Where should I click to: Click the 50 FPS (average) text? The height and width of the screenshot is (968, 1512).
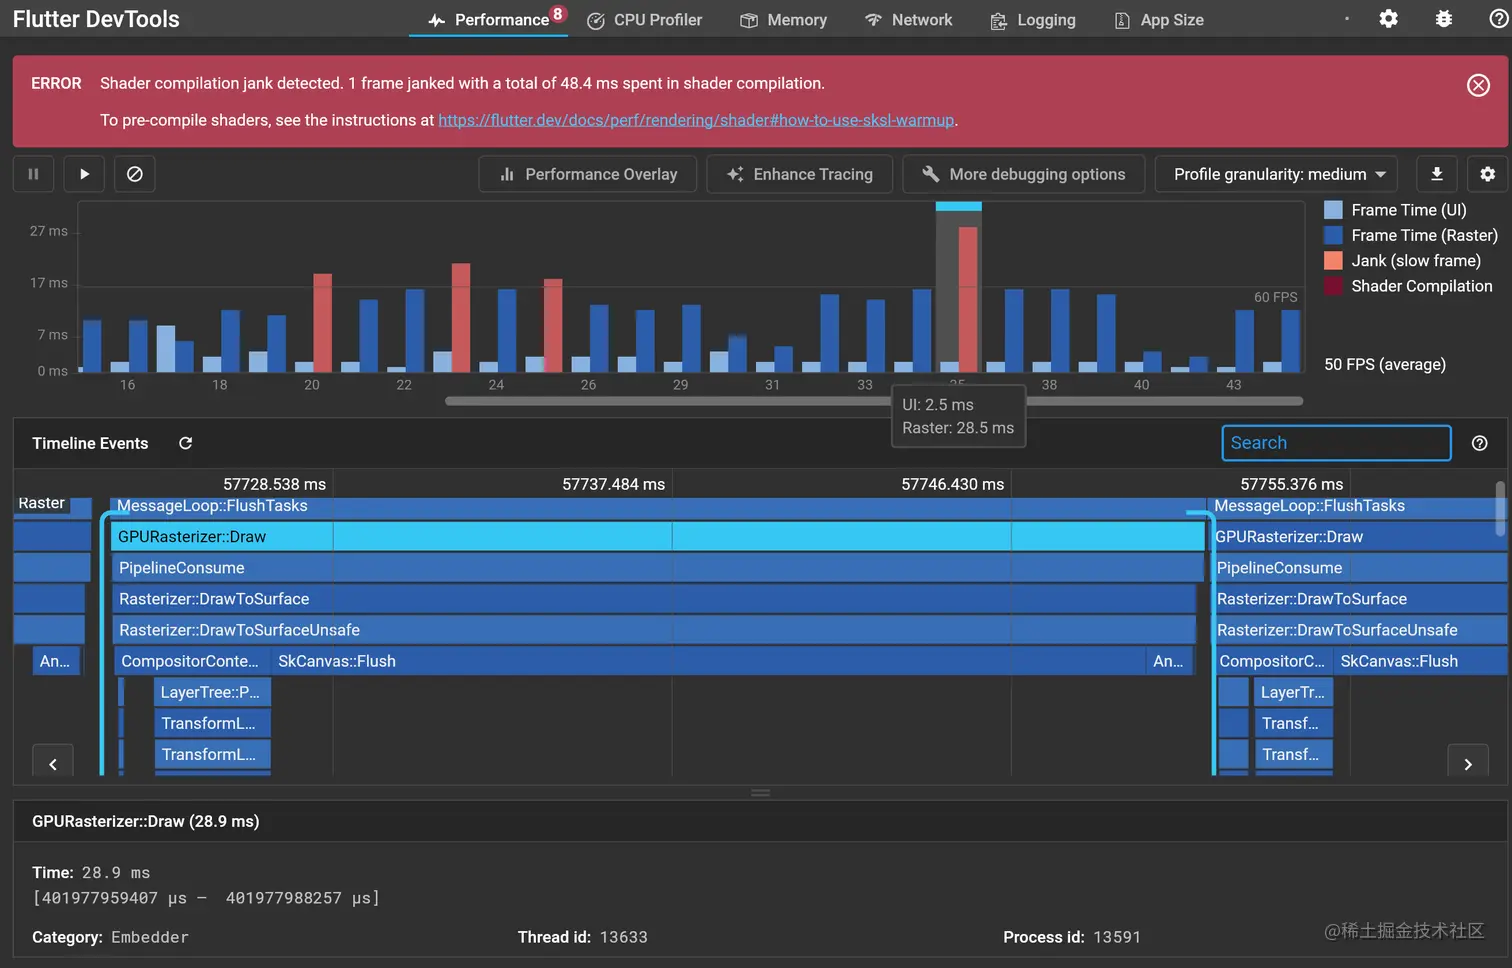point(1385,365)
